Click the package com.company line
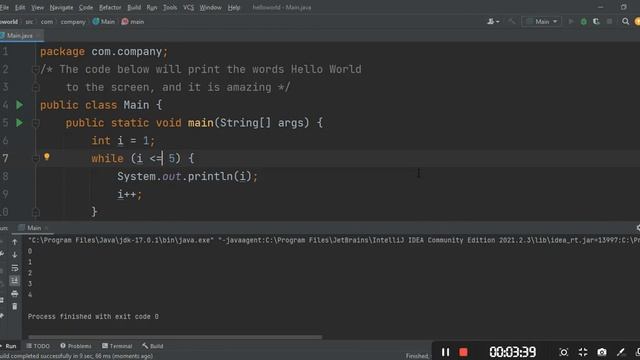The width and height of the screenshot is (640, 360). pyautogui.click(x=104, y=52)
